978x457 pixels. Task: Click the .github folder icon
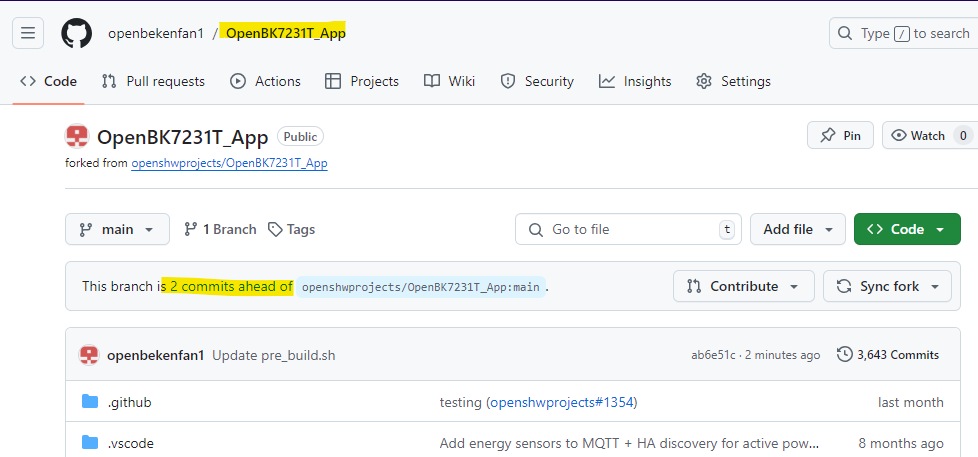[90, 402]
